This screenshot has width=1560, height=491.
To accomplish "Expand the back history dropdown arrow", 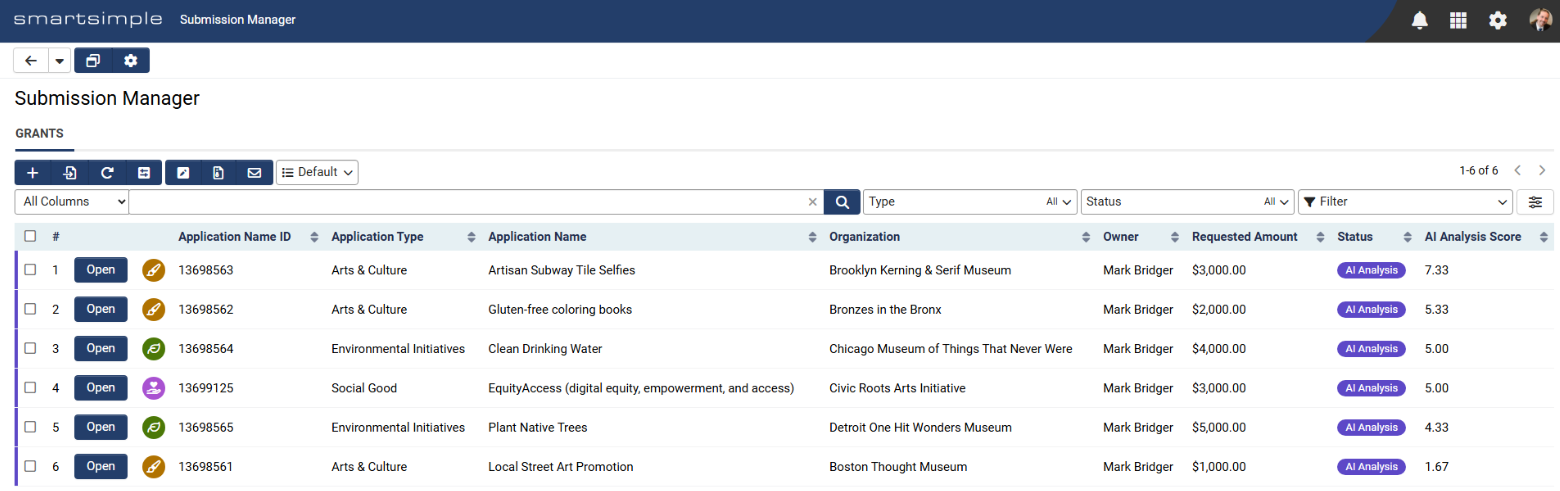I will pos(59,61).
